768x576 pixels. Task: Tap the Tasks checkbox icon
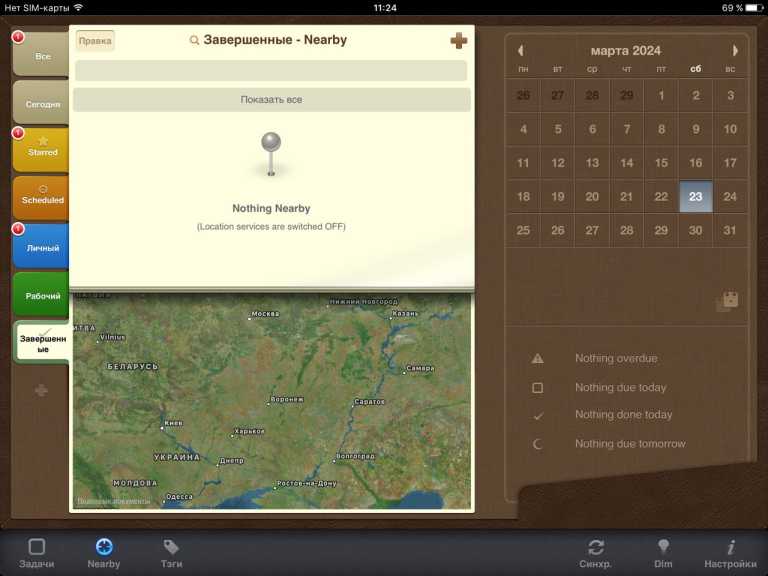click(x=37, y=547)
